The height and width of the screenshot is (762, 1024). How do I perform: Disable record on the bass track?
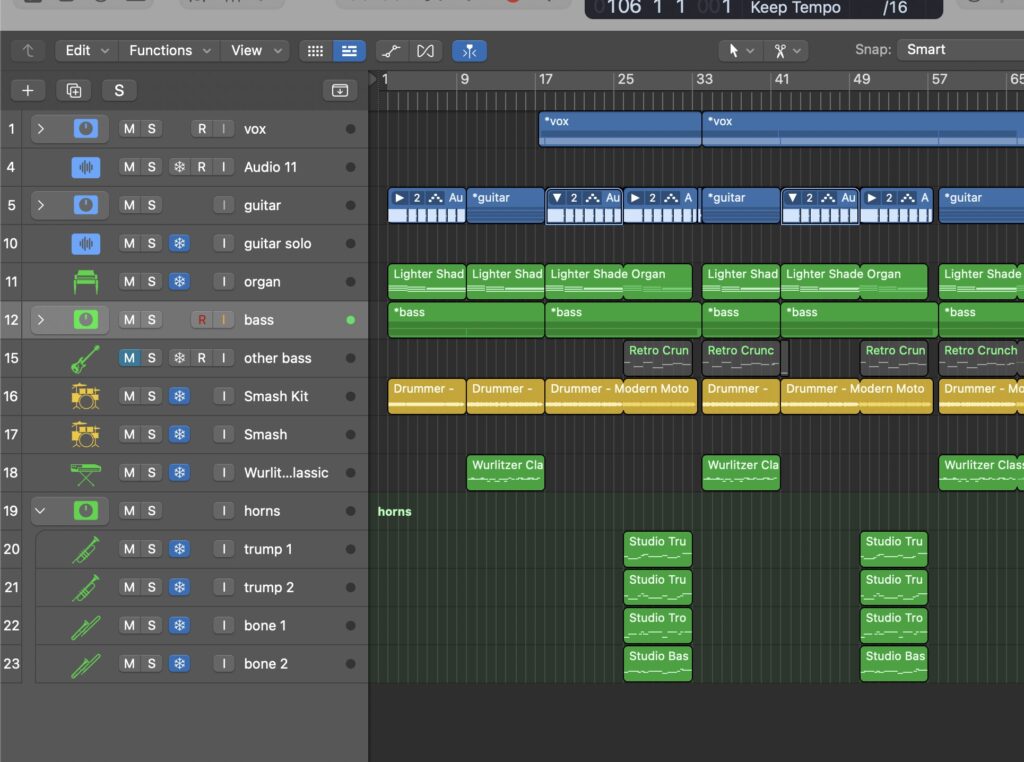(x=201, y=320)
